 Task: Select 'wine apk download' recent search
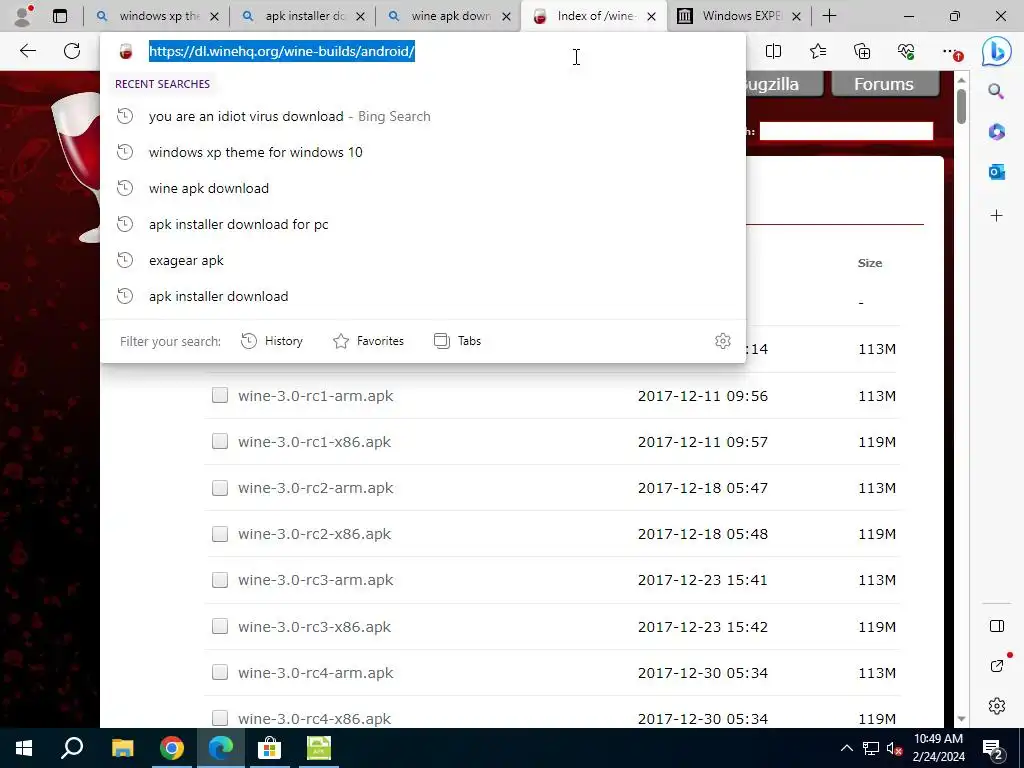423,188
